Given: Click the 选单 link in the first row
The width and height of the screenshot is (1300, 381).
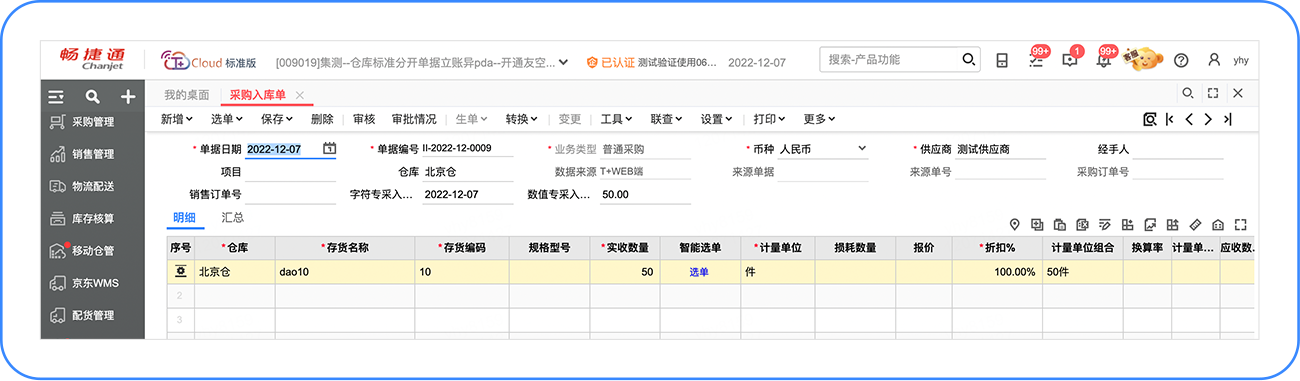Looking at the screenshot, I should 699,272.
